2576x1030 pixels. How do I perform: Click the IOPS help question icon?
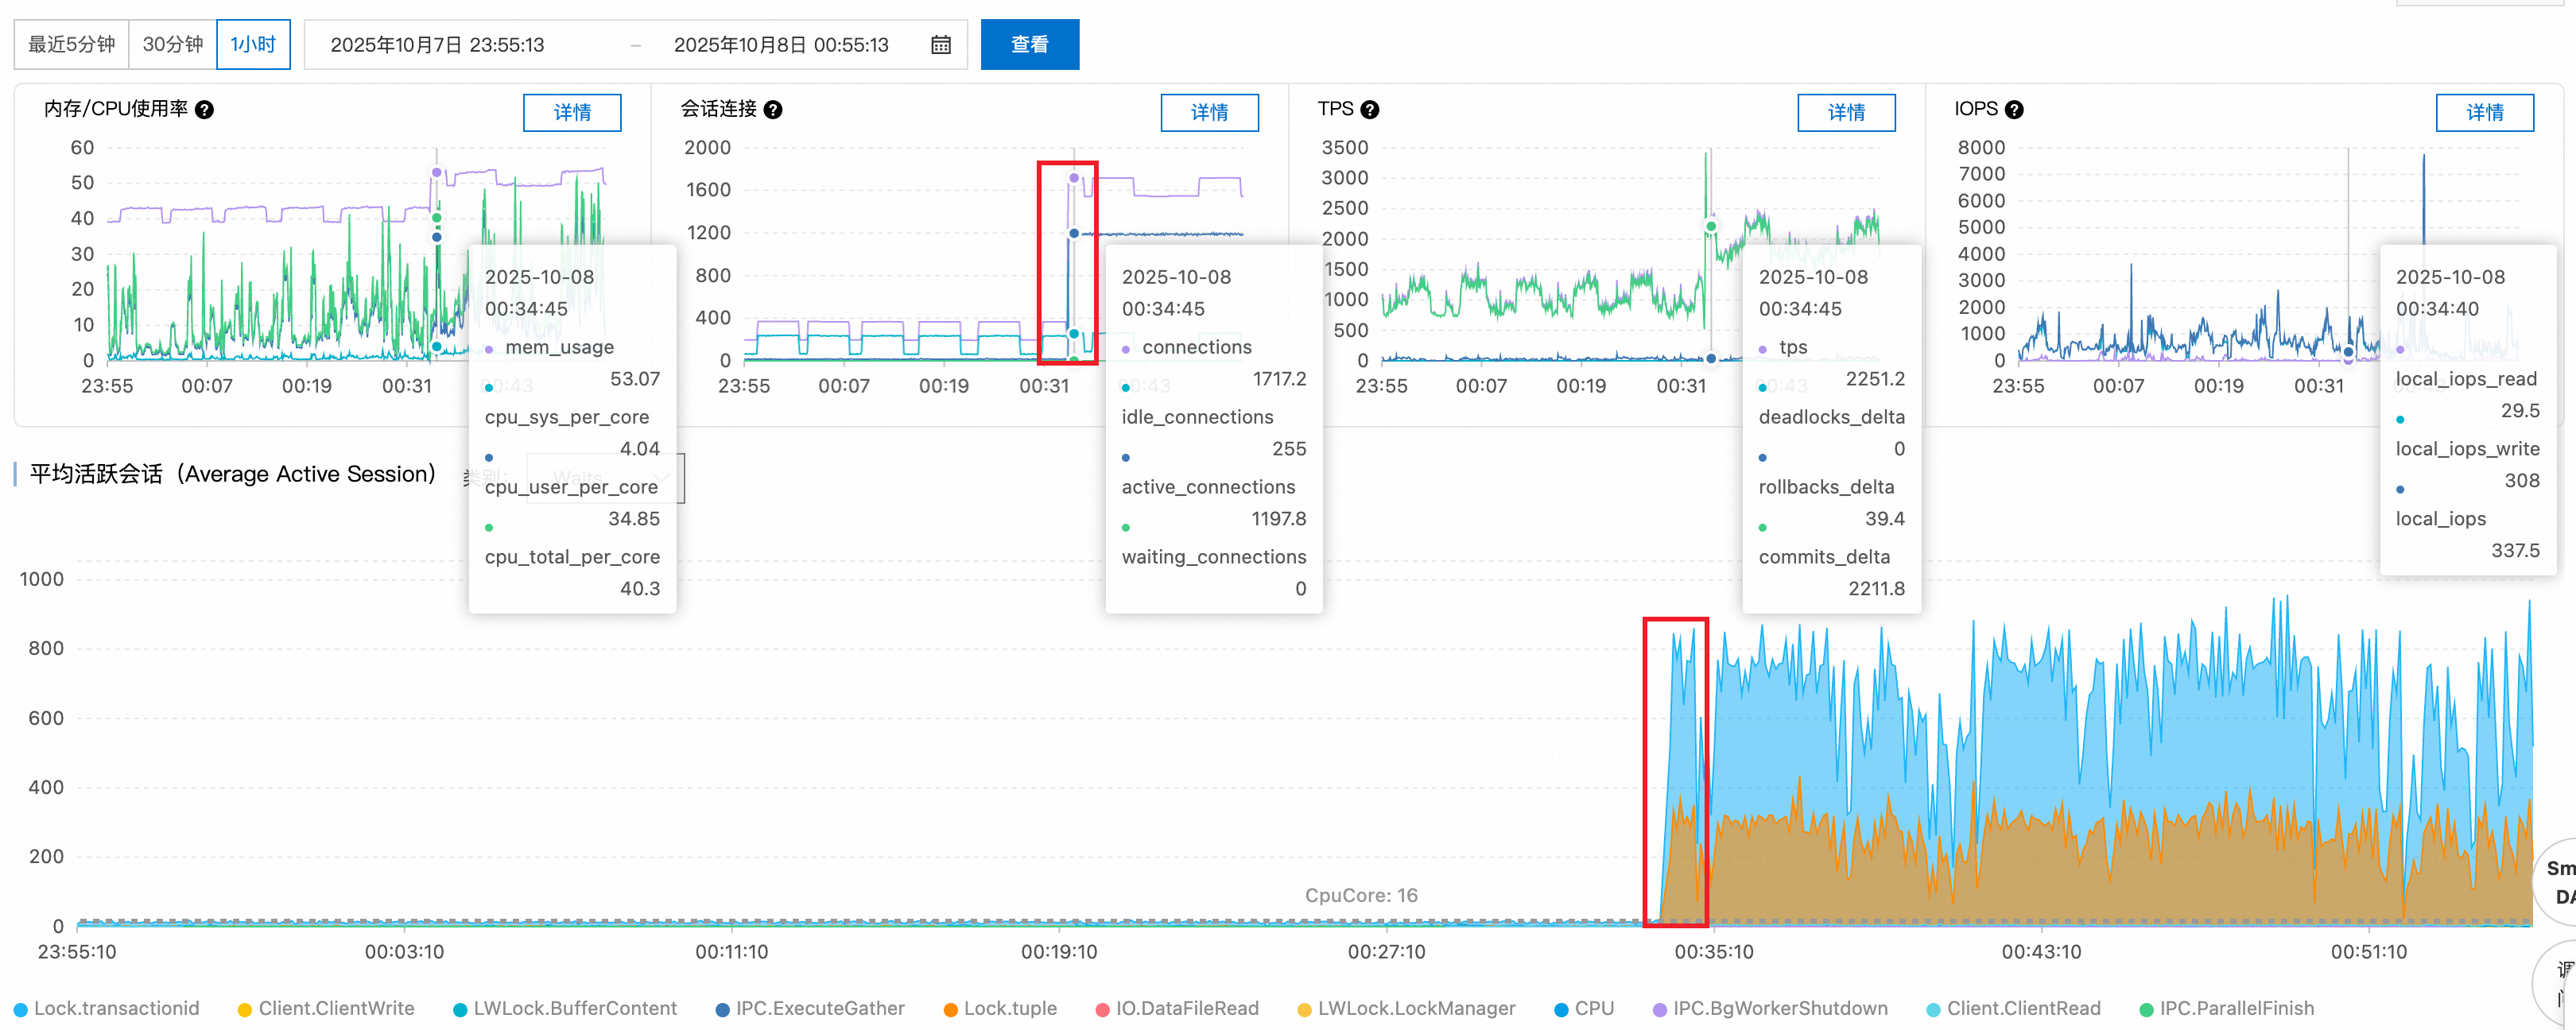(2014, 110)
